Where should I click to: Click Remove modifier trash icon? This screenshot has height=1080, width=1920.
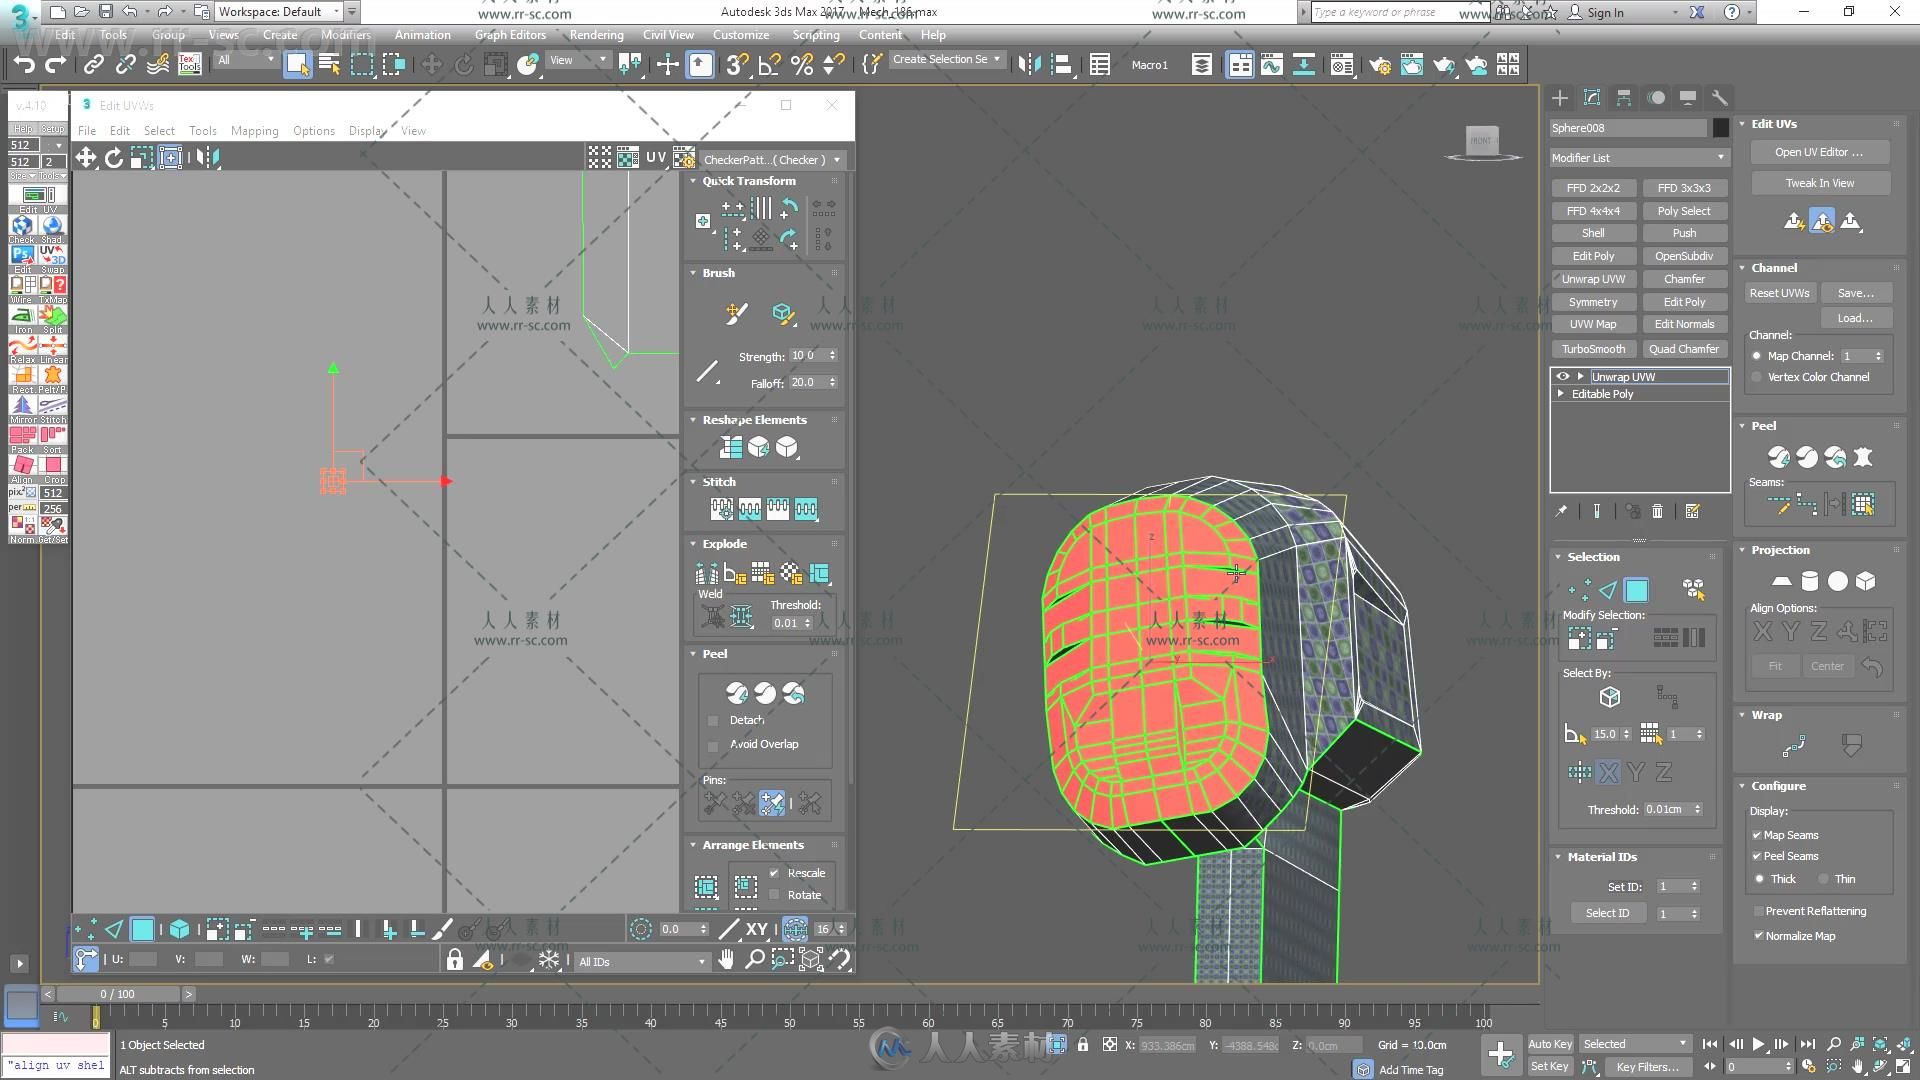[1657, 511]
